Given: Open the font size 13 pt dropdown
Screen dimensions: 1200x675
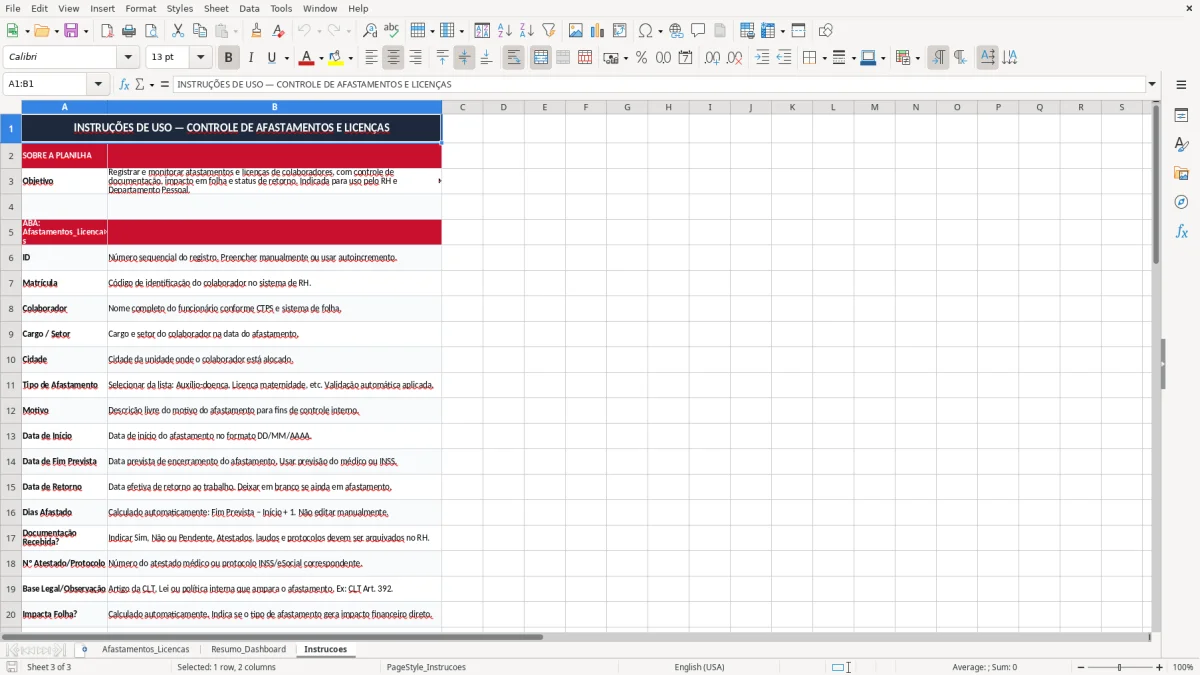Looking at the screenshot, I should pyautogui.click(x=200, y=58).
